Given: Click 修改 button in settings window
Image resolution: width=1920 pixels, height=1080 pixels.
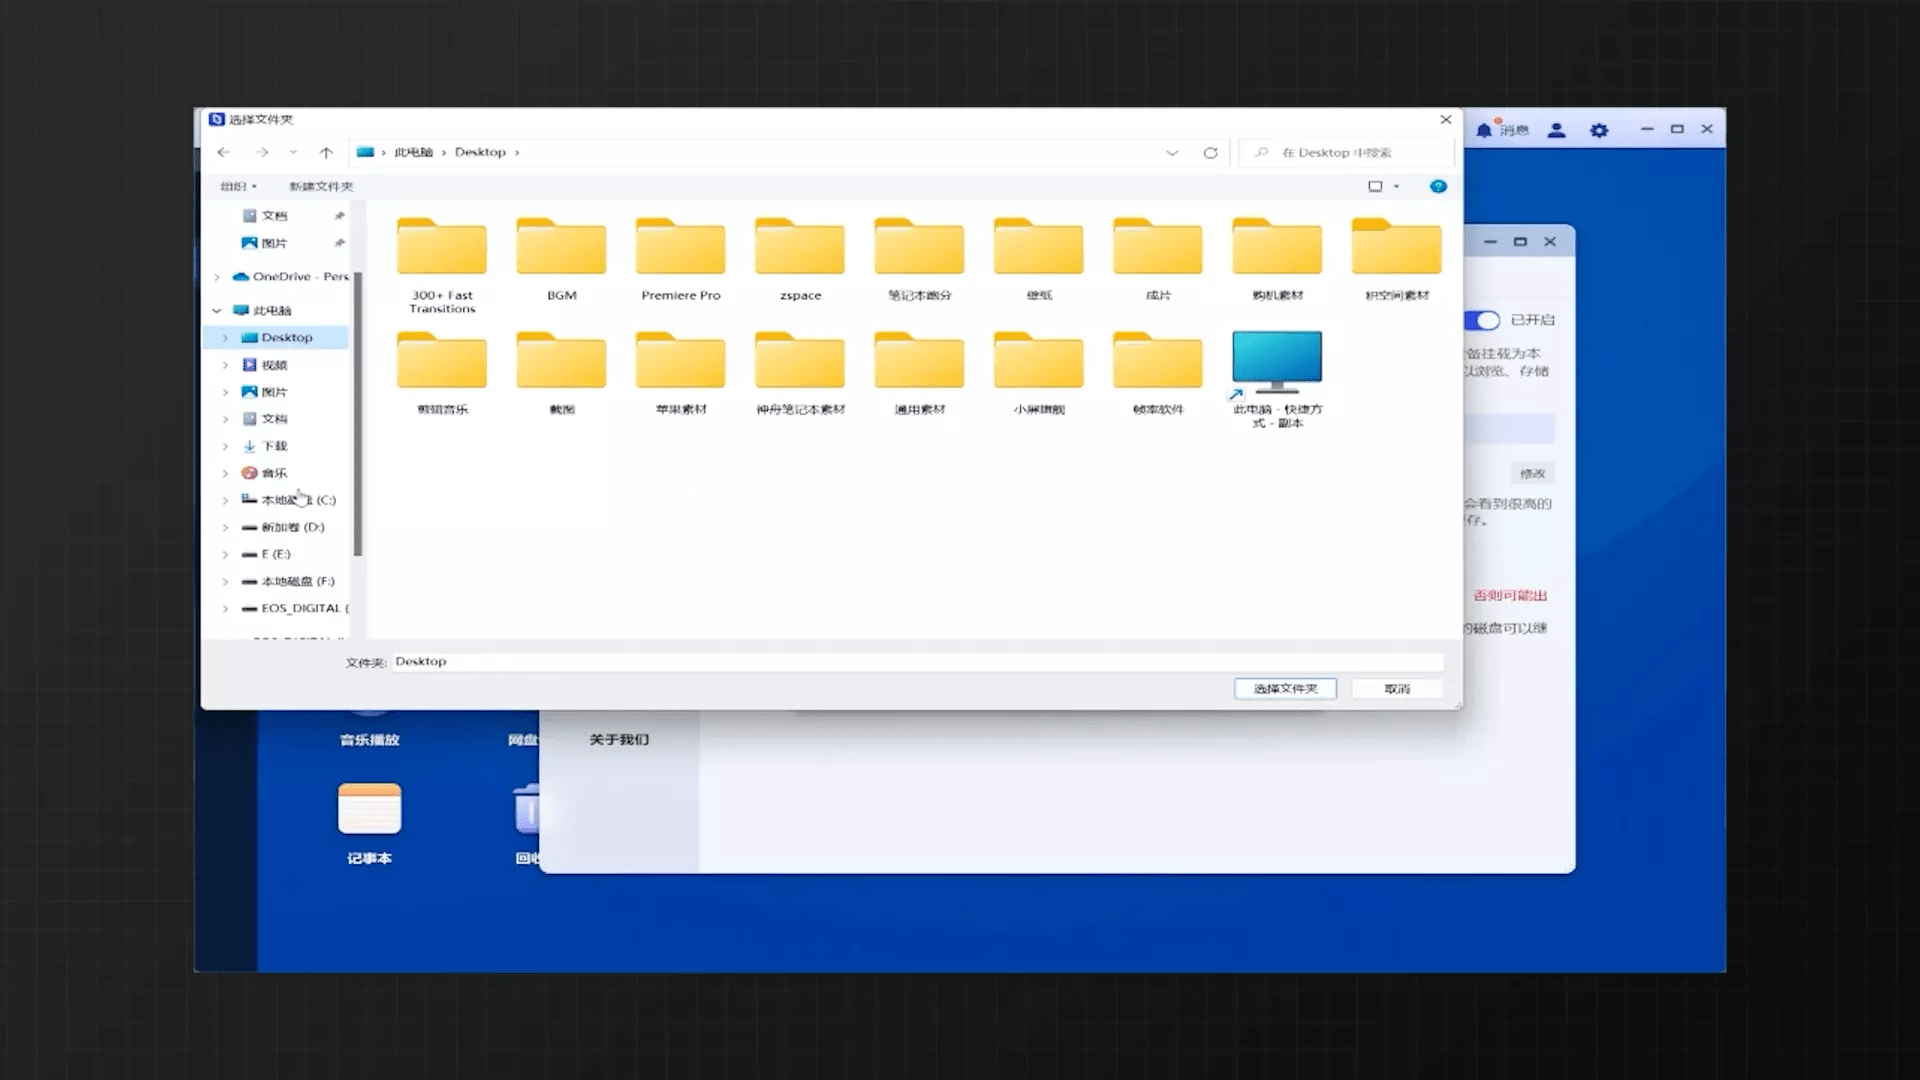Looking at the screenshot, I should [x=1532, y=473].
